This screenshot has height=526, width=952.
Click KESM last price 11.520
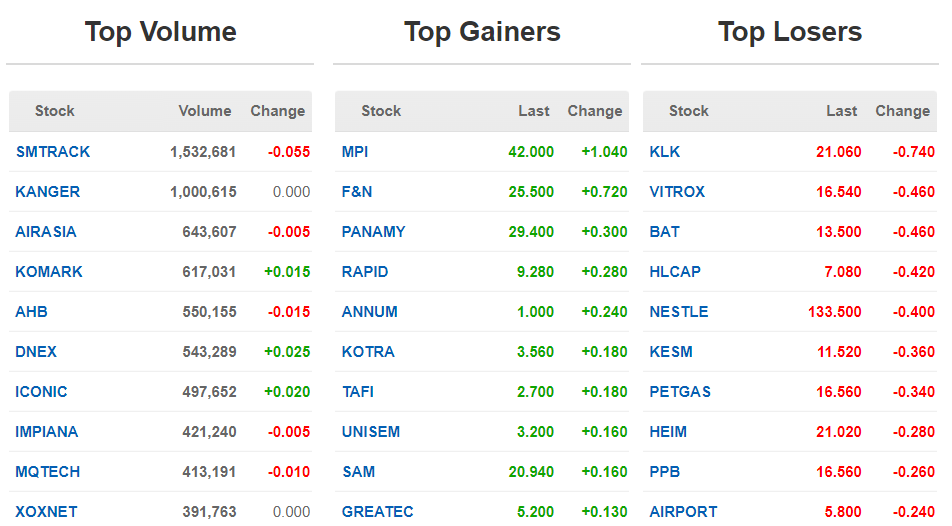tap(839, 352)
